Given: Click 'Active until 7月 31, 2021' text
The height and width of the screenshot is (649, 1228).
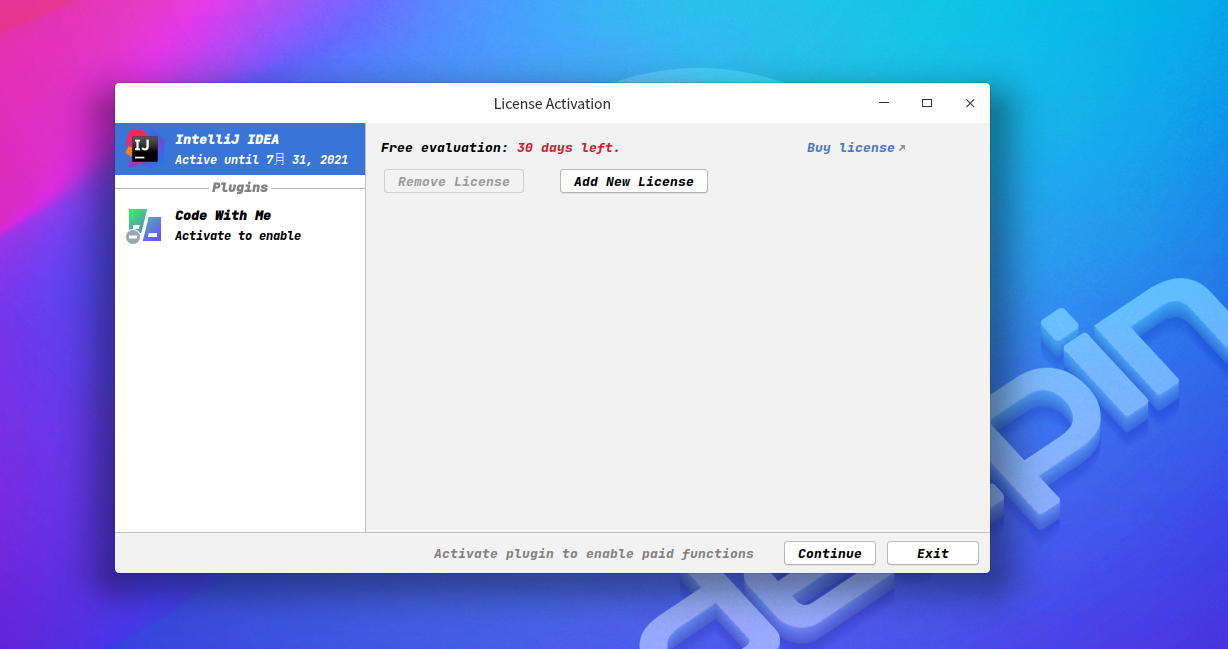Looking at the screenshot, I should (262, 160).
